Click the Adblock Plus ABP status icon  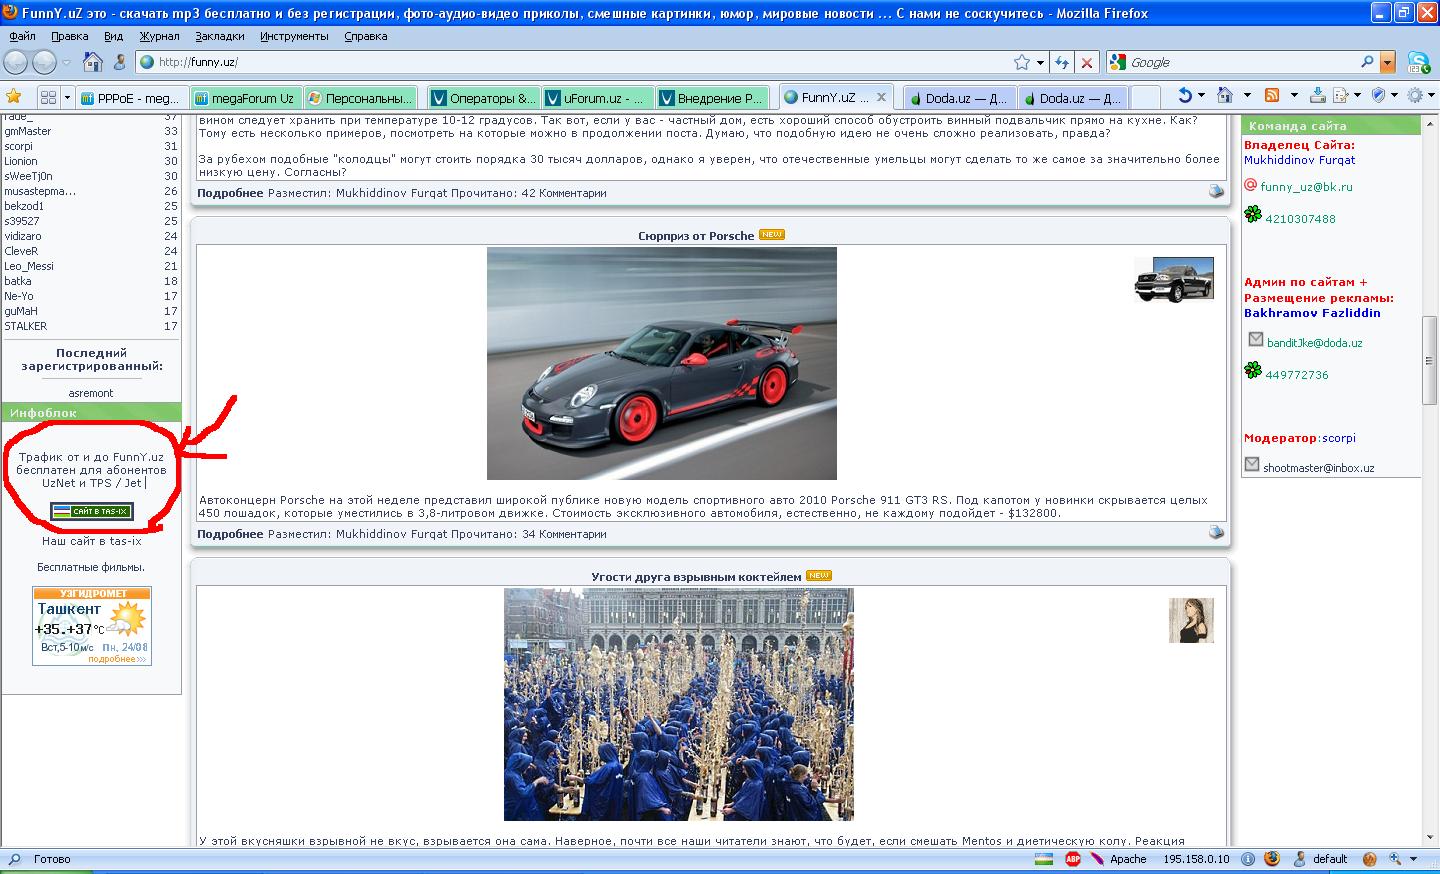tap(1073, 859)
